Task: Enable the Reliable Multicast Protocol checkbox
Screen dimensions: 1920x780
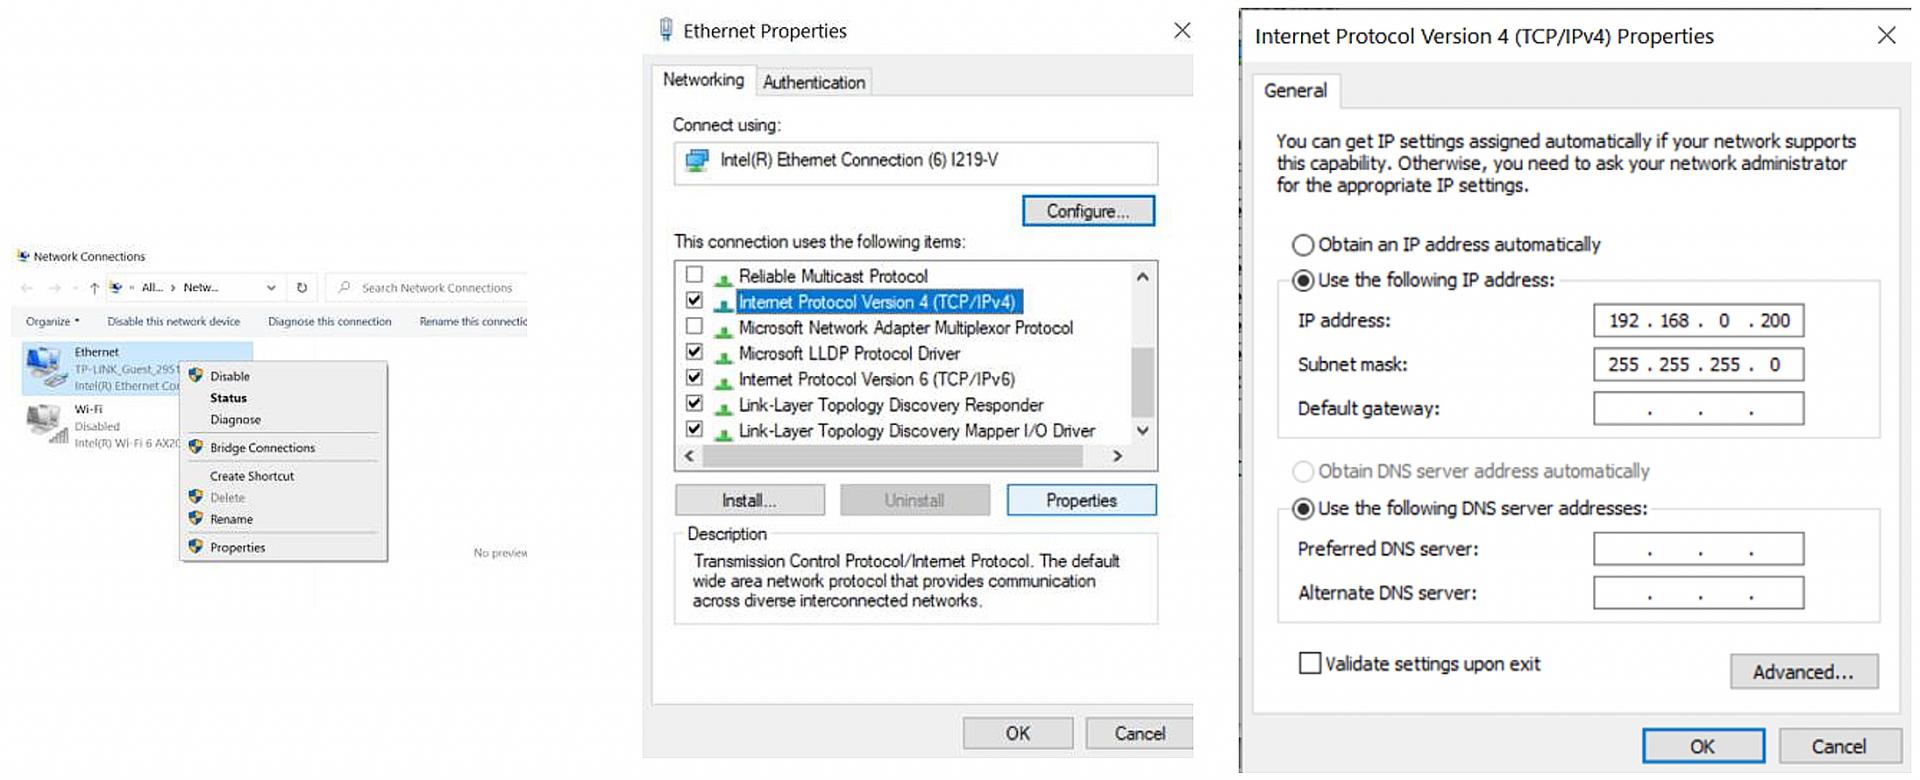Action: coord(694,275)
